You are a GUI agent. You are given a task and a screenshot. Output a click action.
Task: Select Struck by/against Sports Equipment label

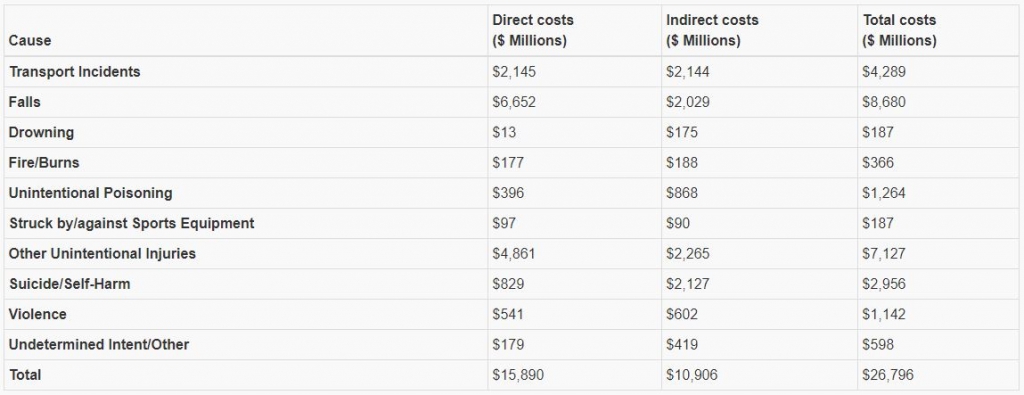pyautogui.click(x=131, y=223)
